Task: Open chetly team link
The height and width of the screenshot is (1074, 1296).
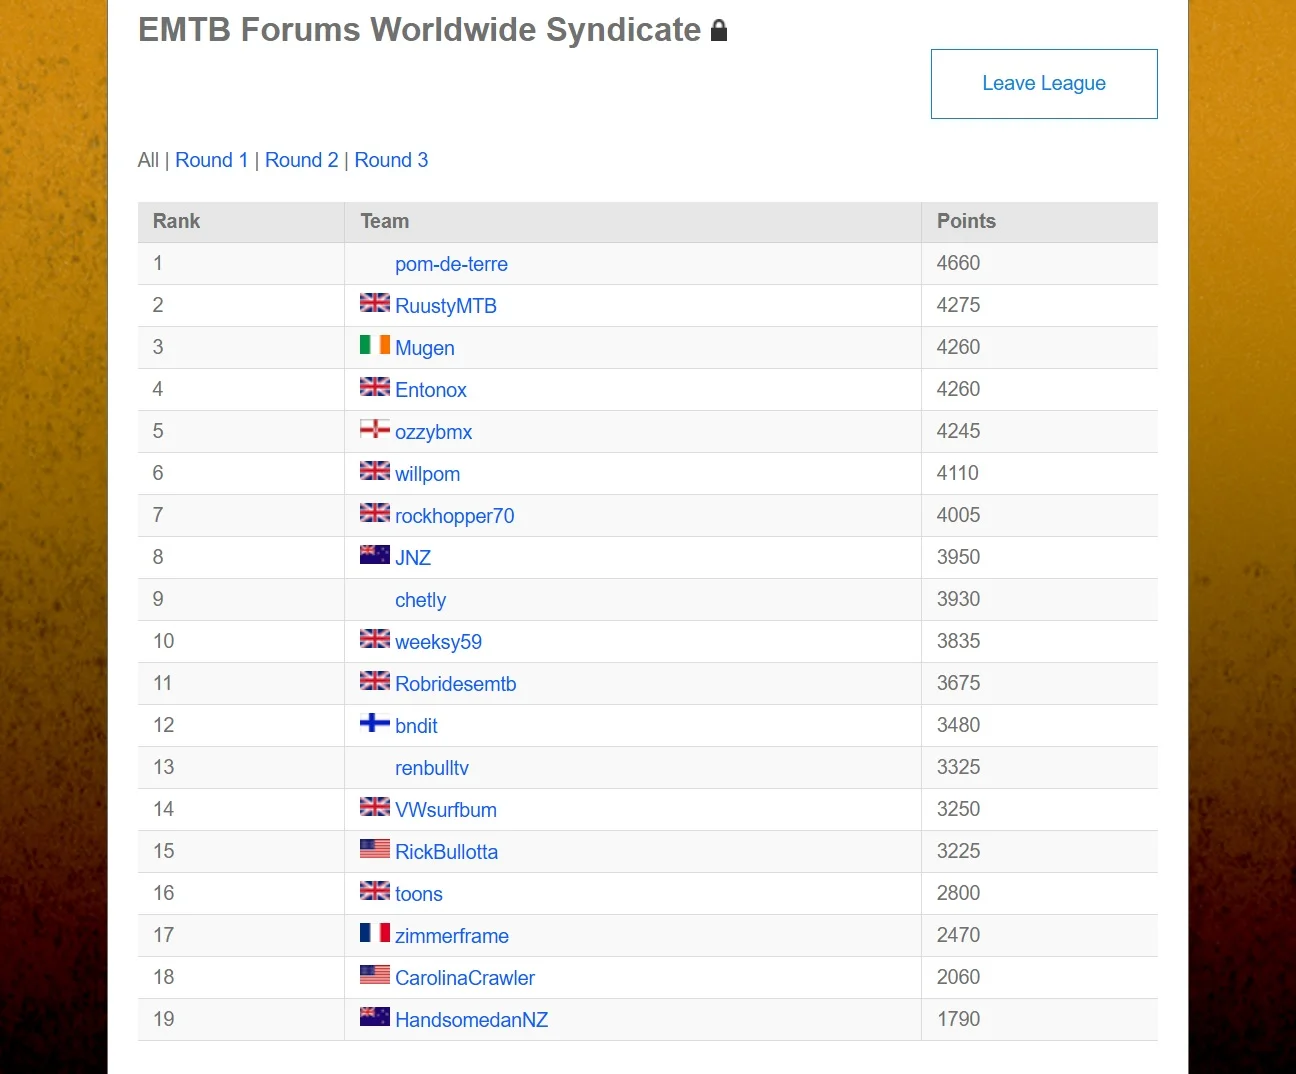Action: pos(420,600)
